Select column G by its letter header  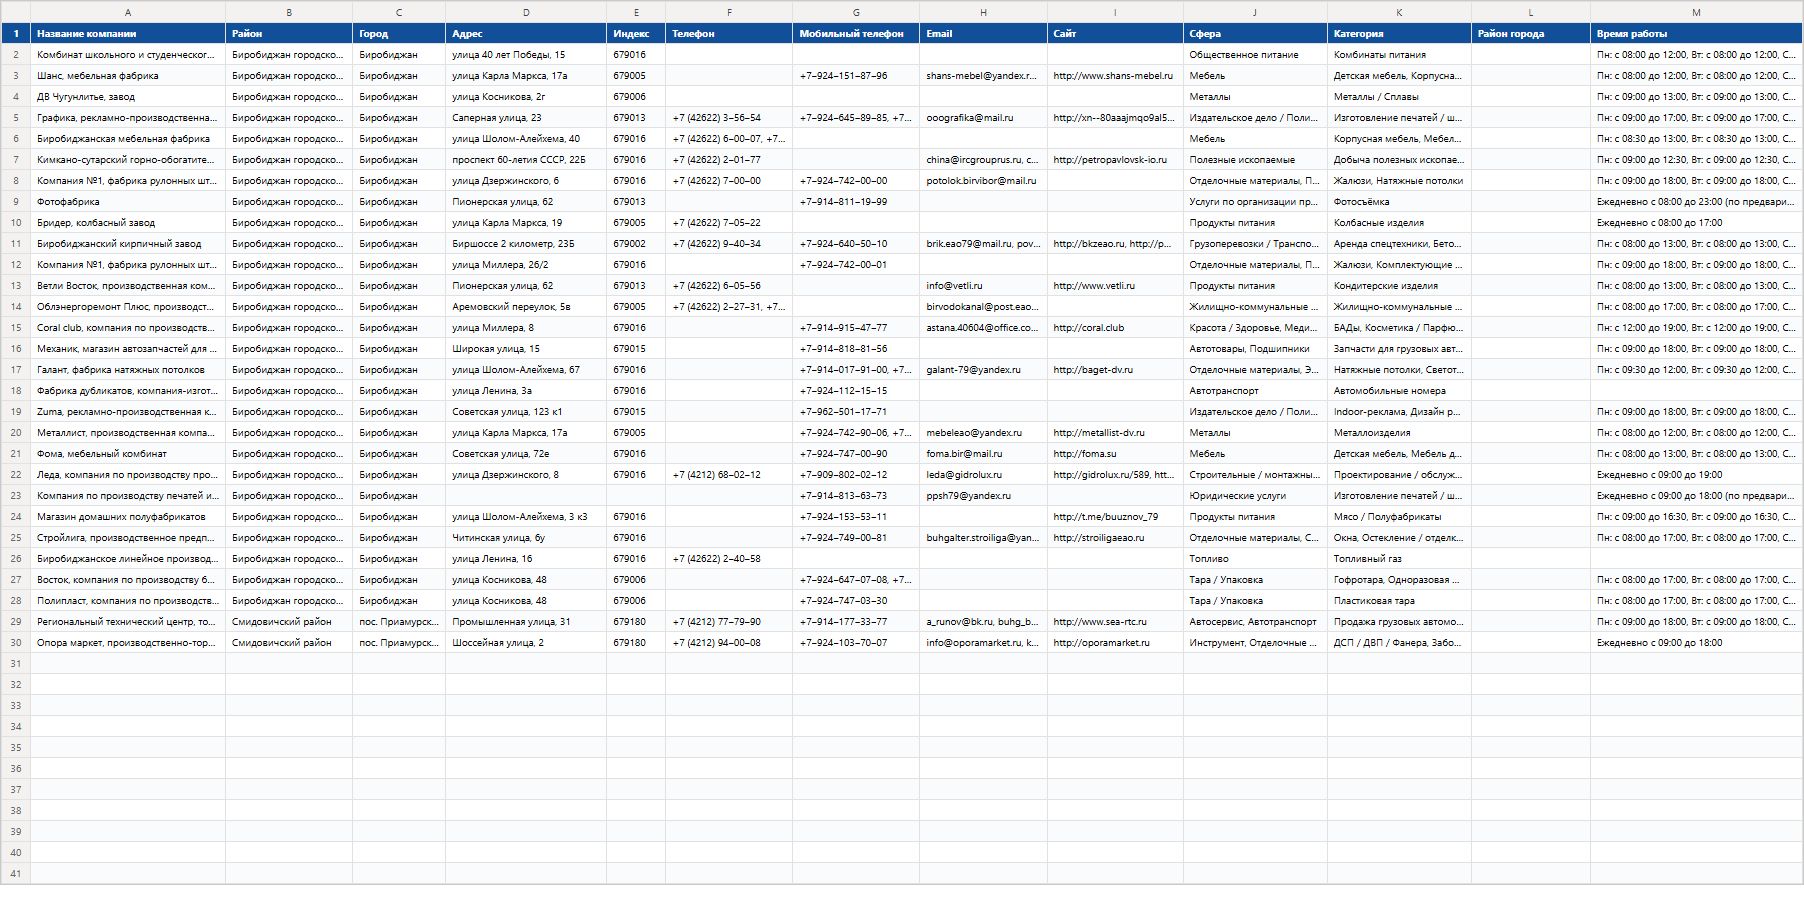pos(856,12)
